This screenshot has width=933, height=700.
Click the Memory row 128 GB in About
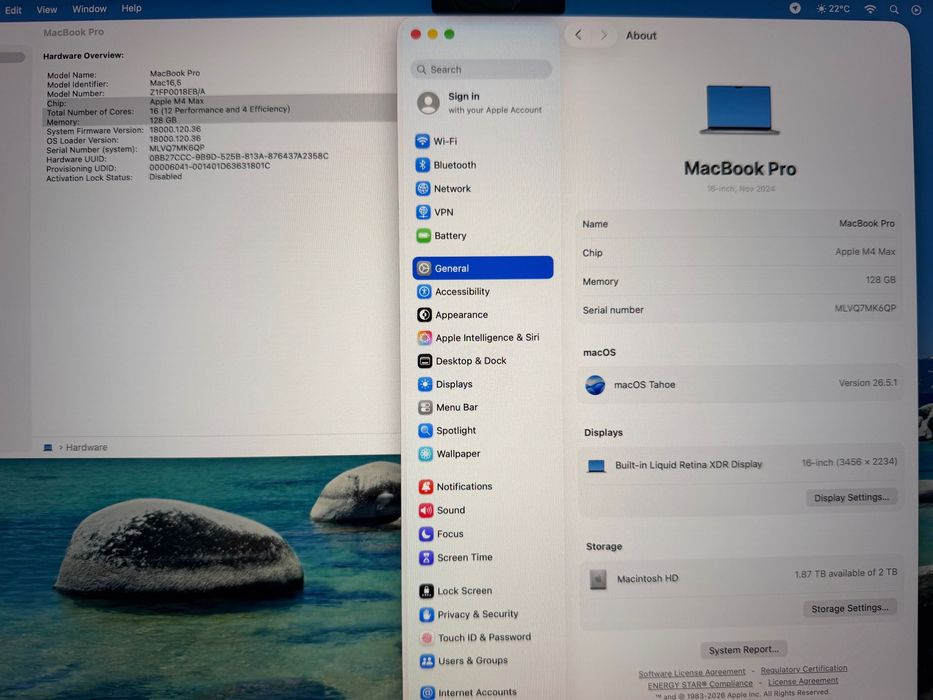pos(738,281)
